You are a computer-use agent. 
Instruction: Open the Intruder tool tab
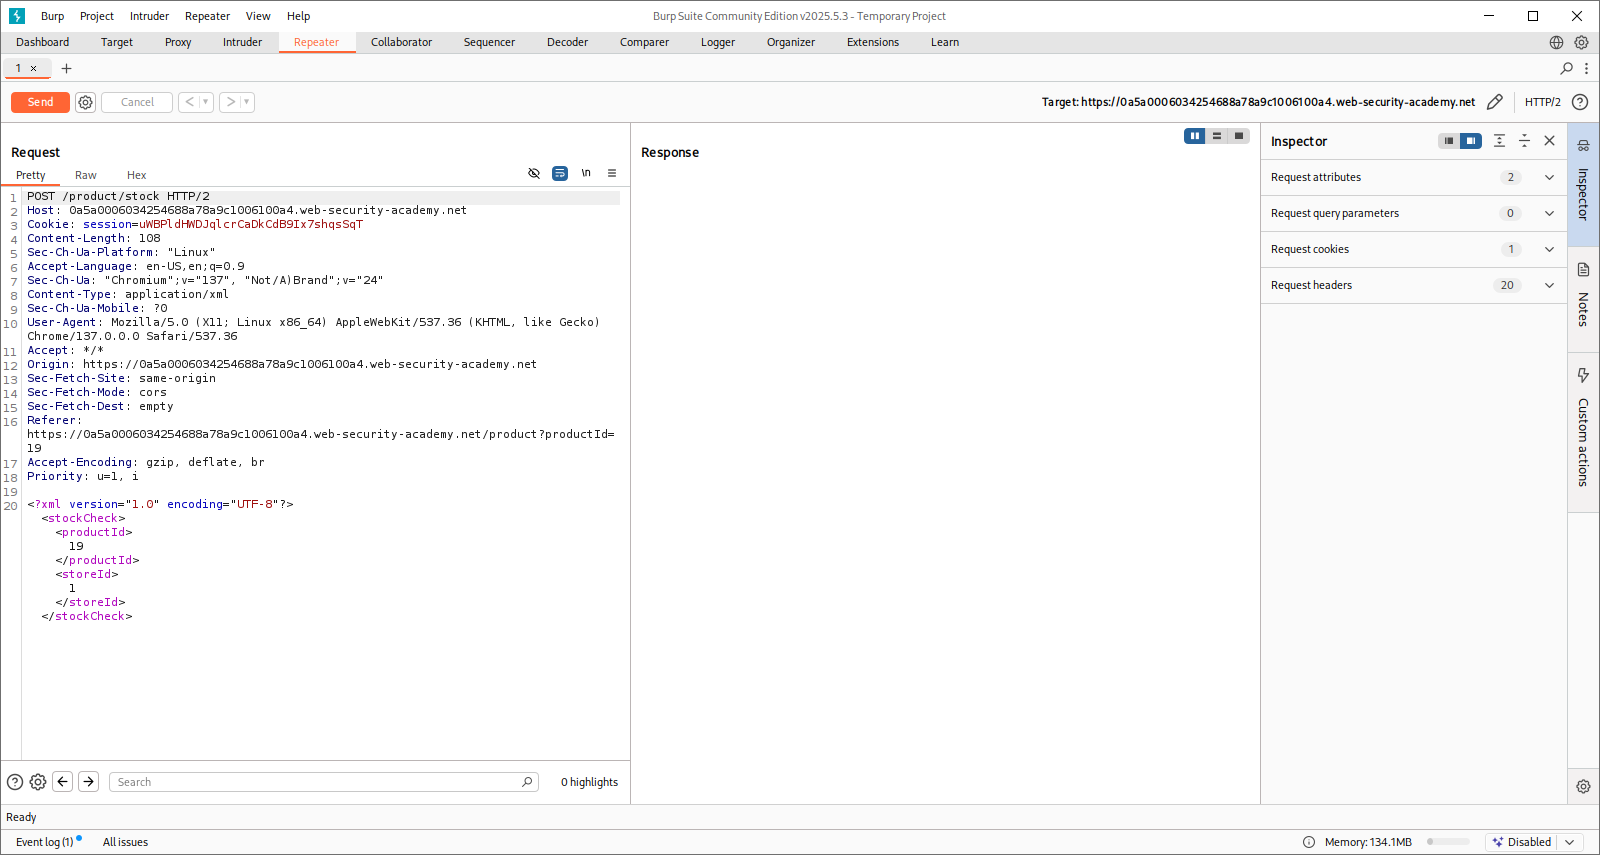242,42
